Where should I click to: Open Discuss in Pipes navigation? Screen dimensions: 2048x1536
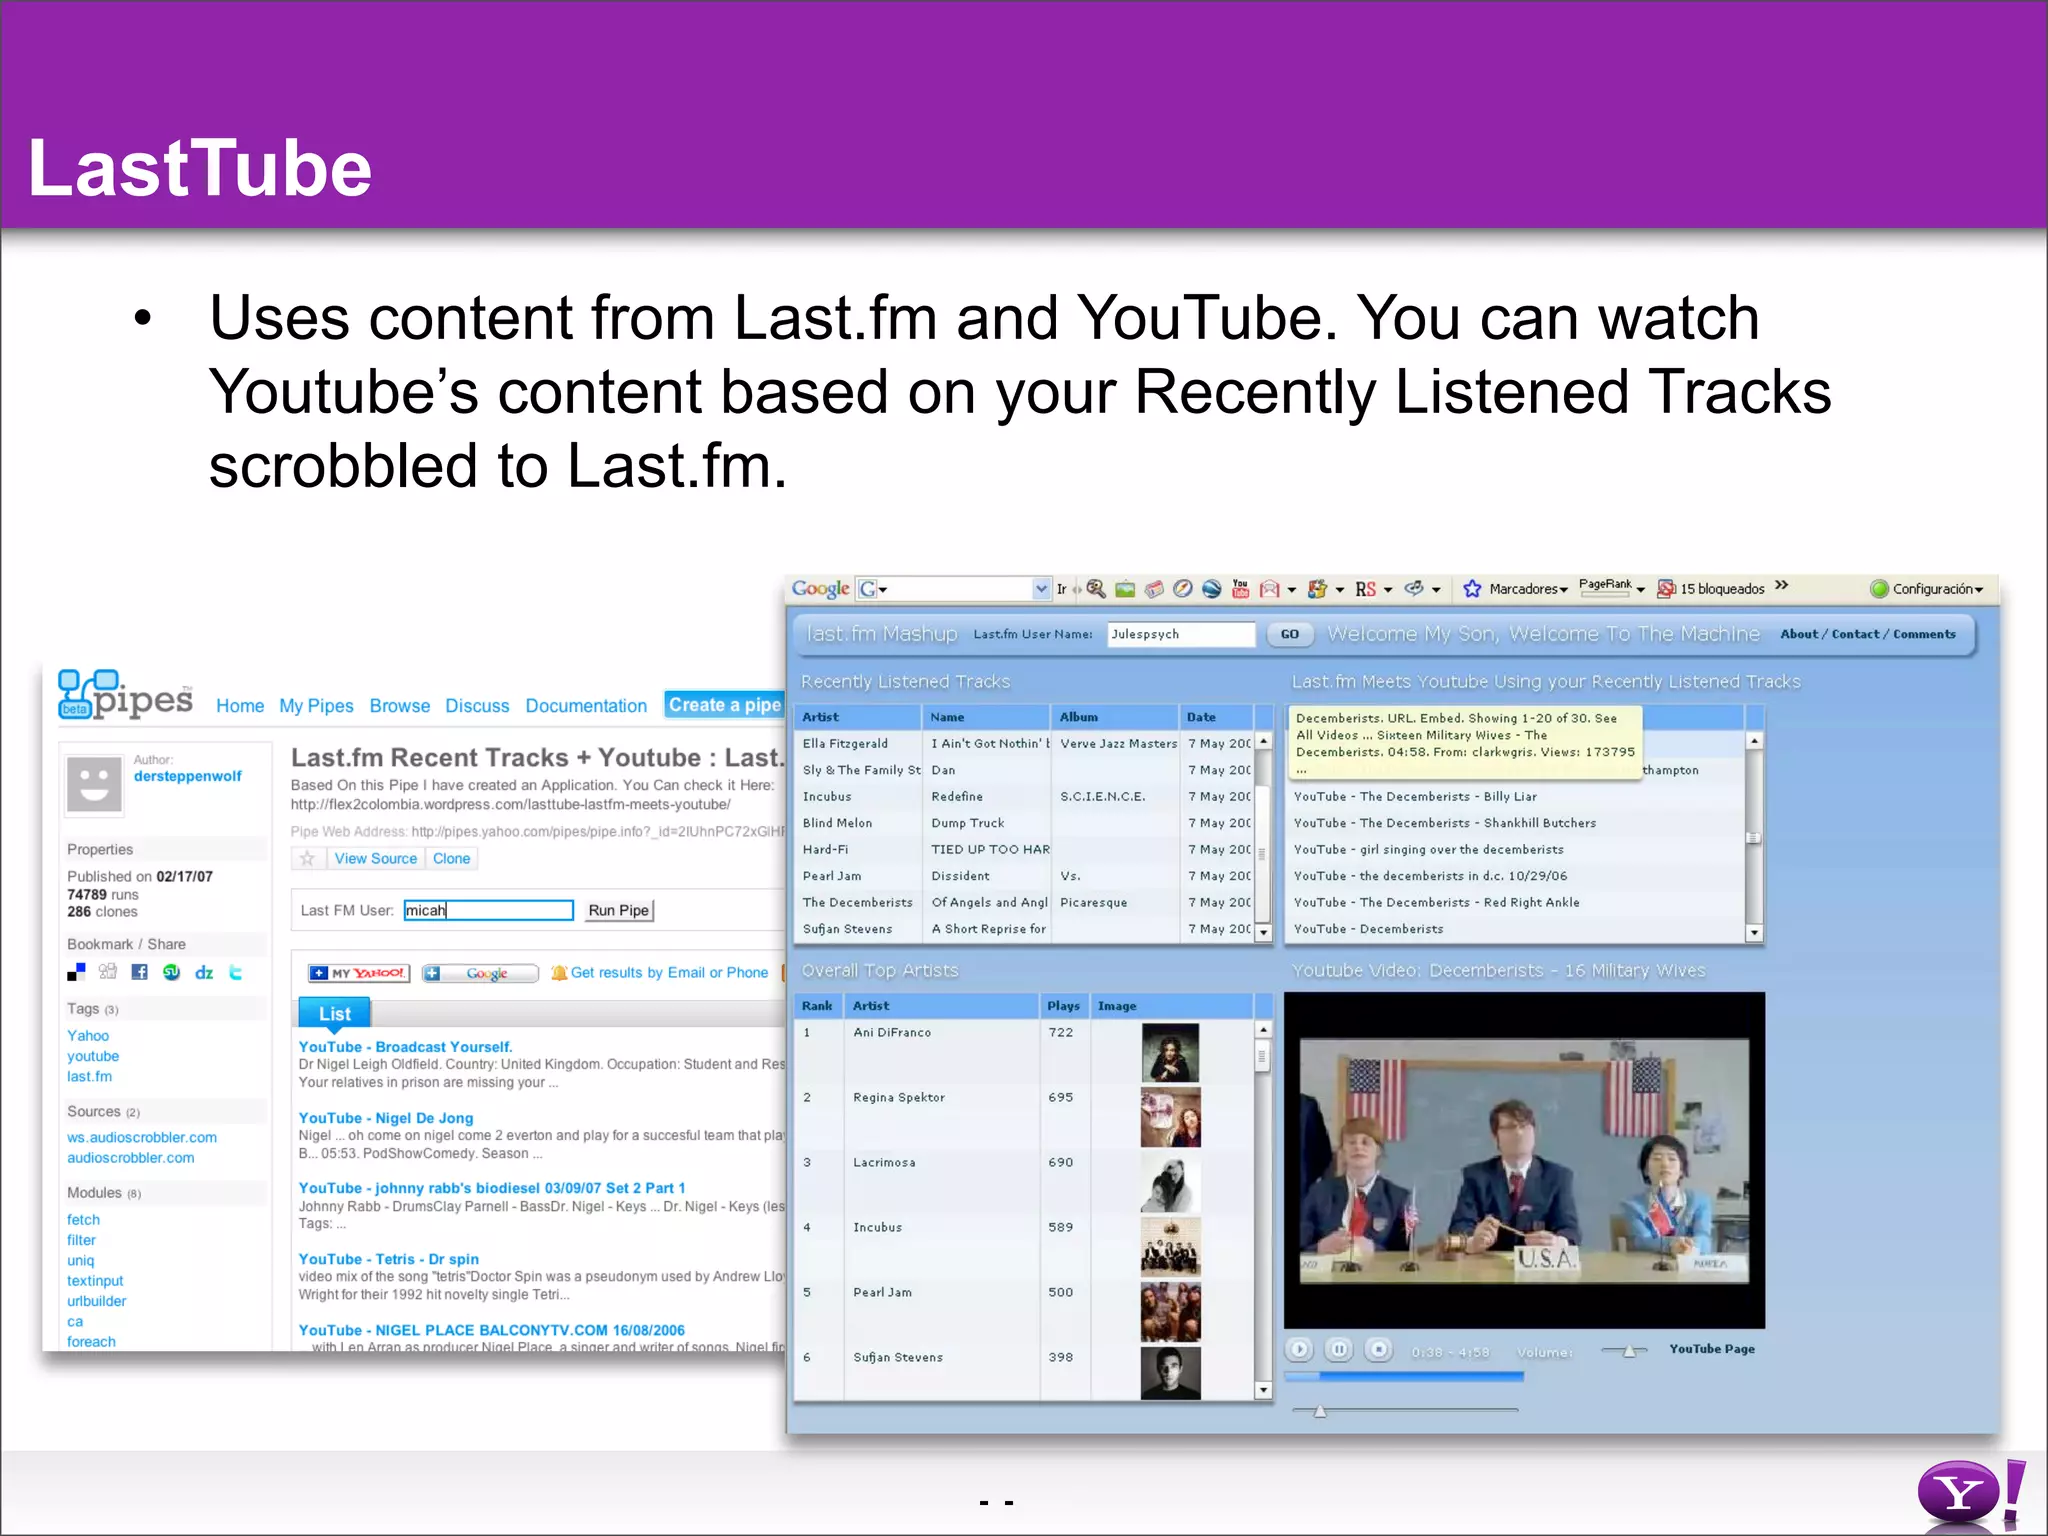click(x=477, y=706)
